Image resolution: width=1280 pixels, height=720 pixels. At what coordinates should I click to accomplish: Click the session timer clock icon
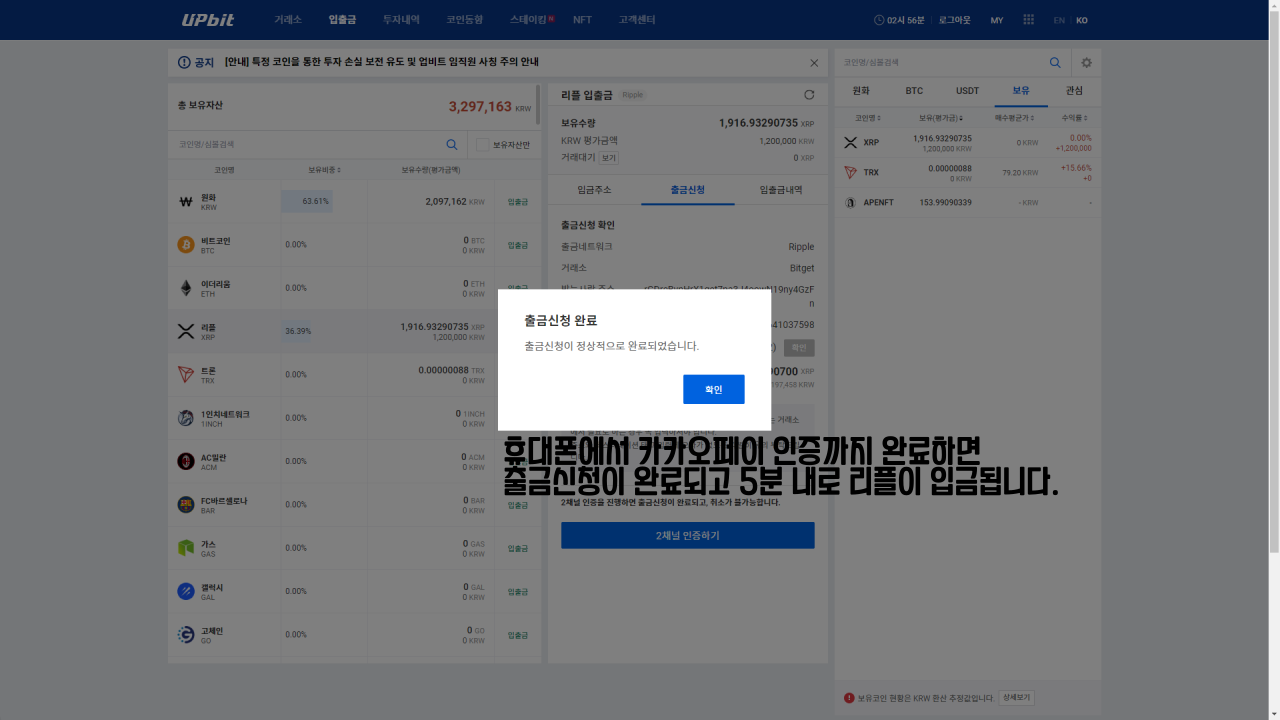(x=879, y=20)
